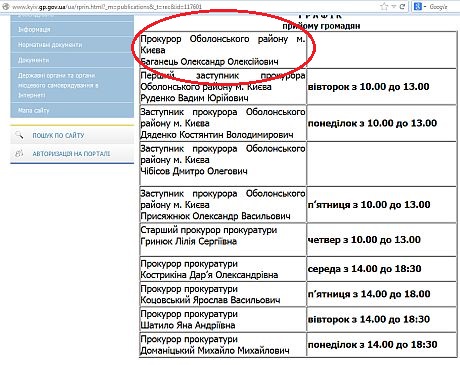The height and width of the screenshot is (365, 460).
Task: Click the padlock icon beside Авторизація на порталі
Action: point(19,153)
